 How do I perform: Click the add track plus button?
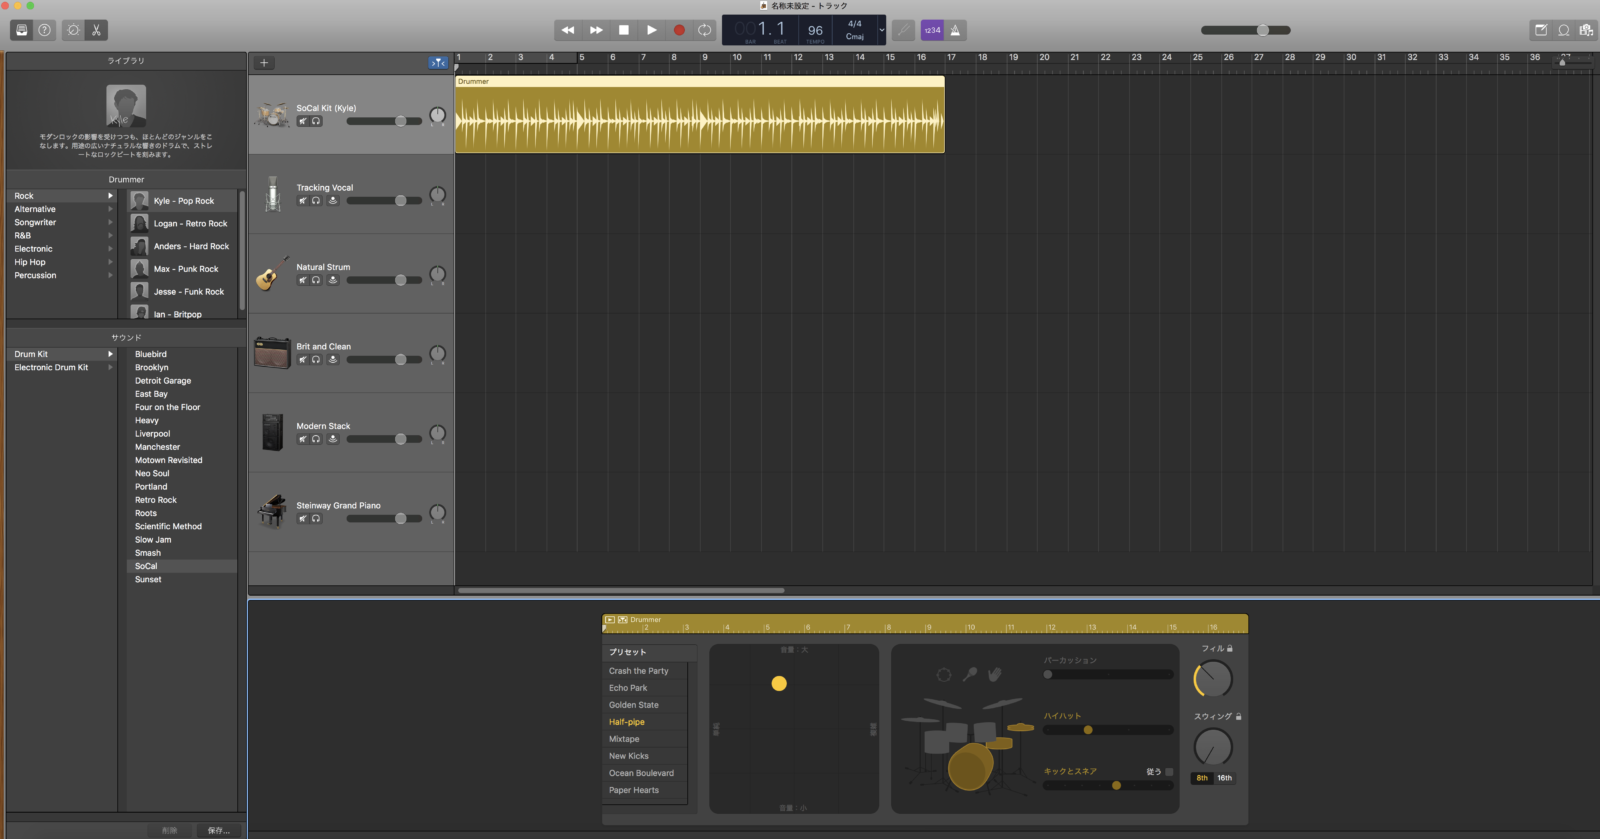coord(264,63)
